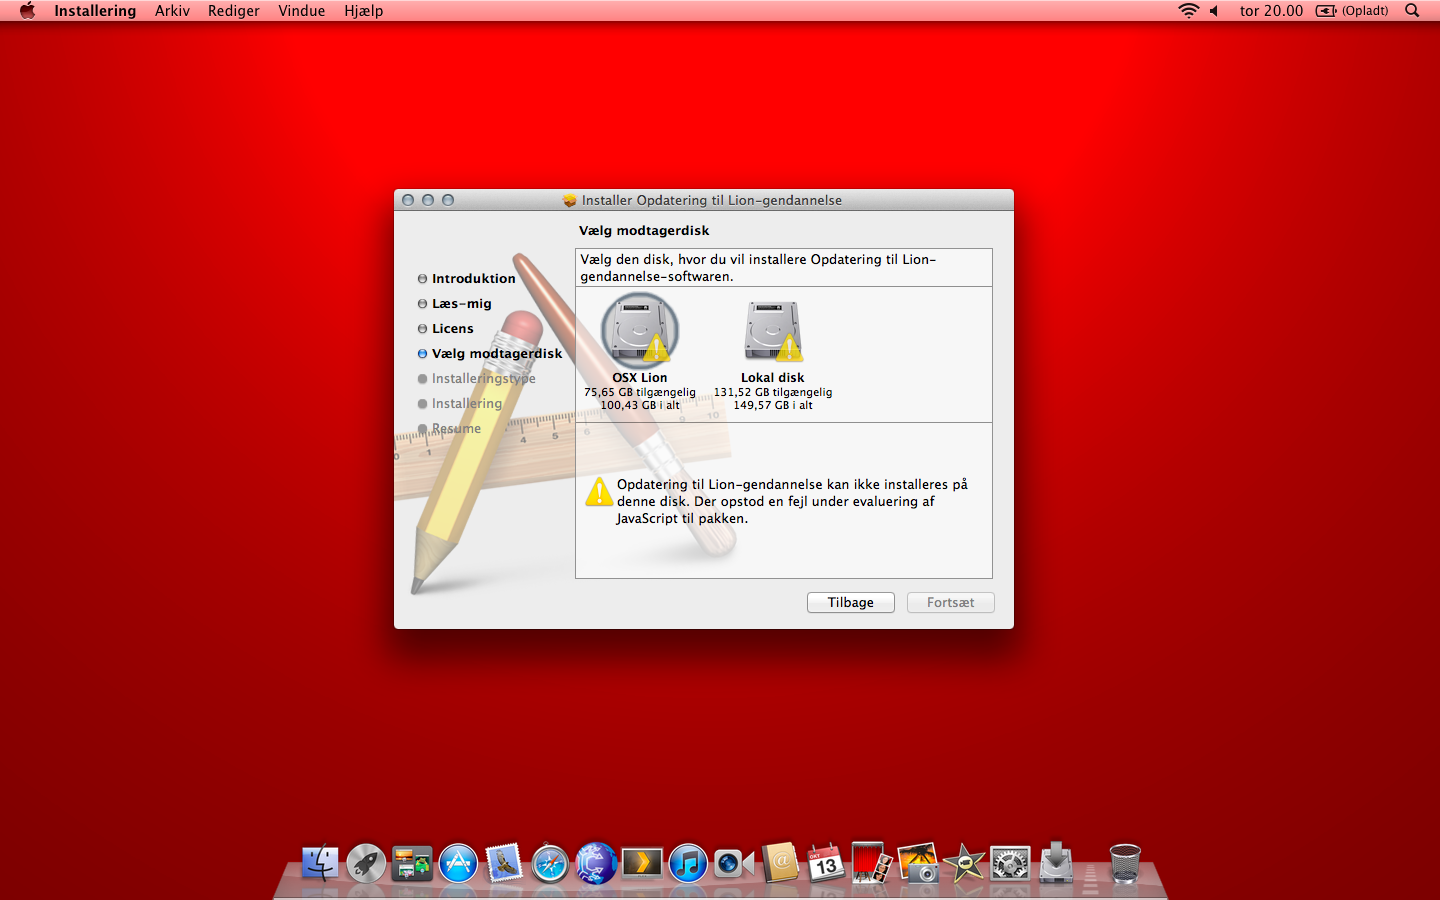Open Spotlight search magnifier
The height and width of the screenshot is (900, 1440).
(1412, 11)
